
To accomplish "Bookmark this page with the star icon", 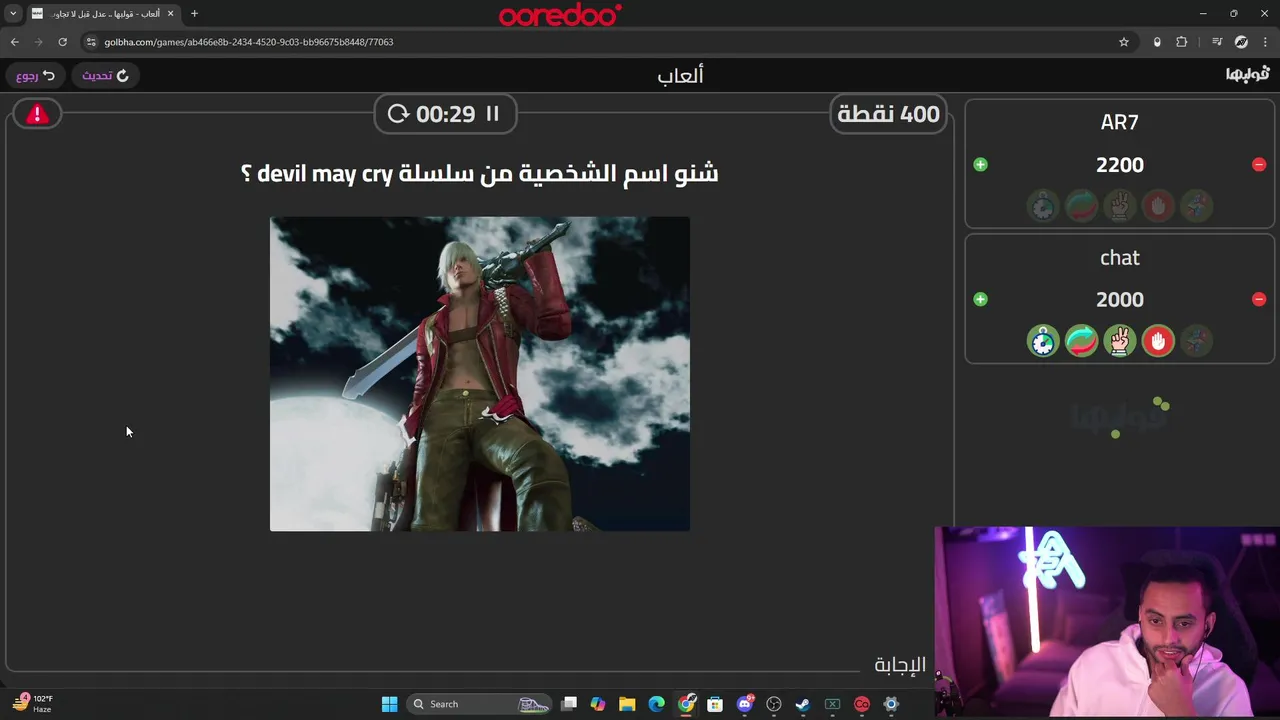I will 1124,42.
